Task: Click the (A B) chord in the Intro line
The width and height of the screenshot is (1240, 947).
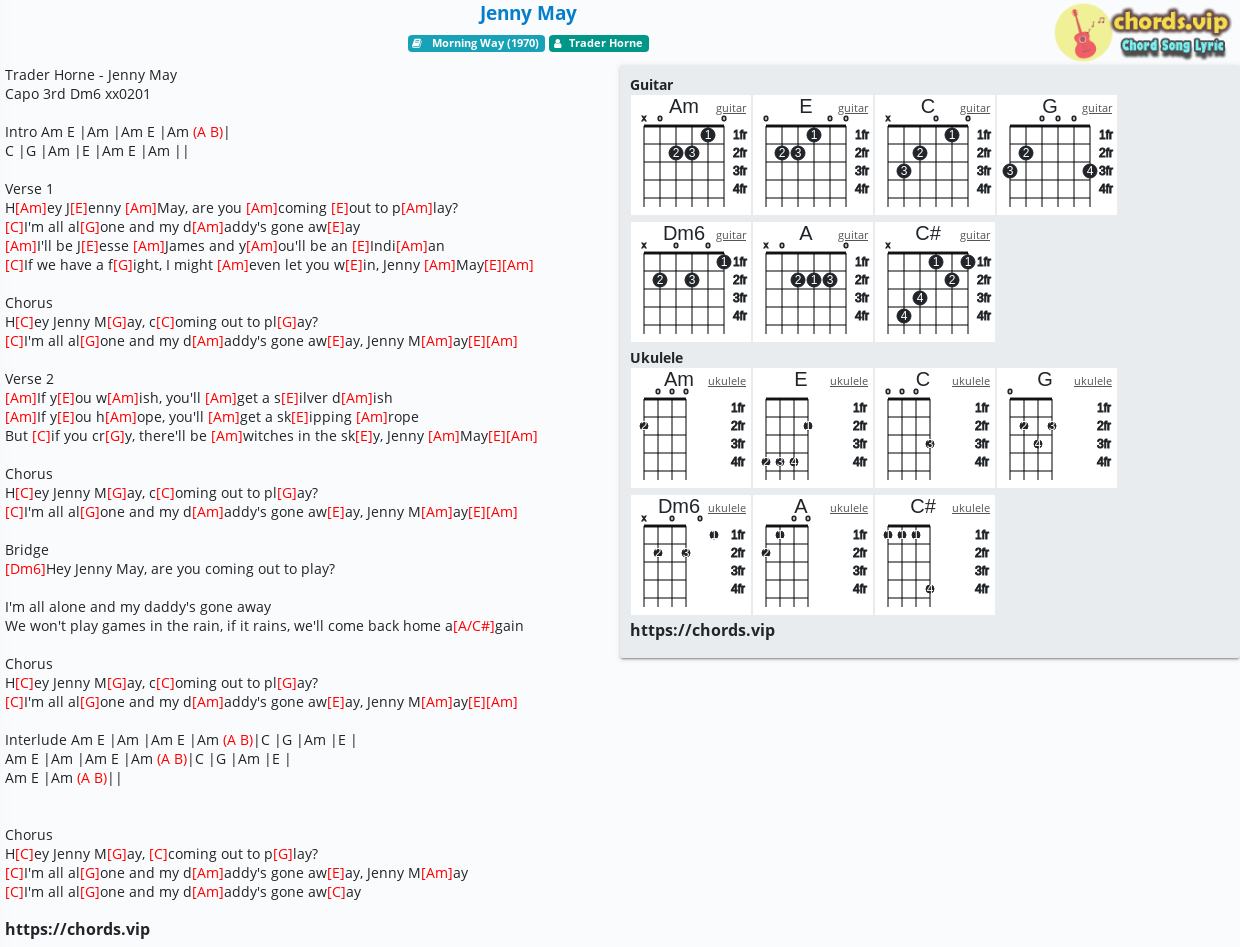Action: (208, 132)
